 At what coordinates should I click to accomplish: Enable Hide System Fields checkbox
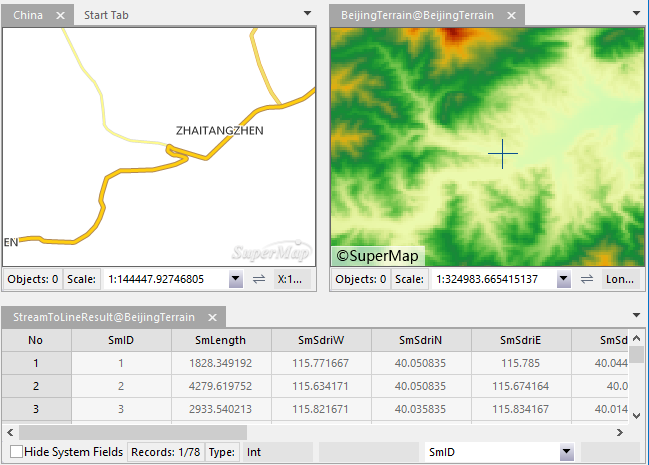point(16,452)
